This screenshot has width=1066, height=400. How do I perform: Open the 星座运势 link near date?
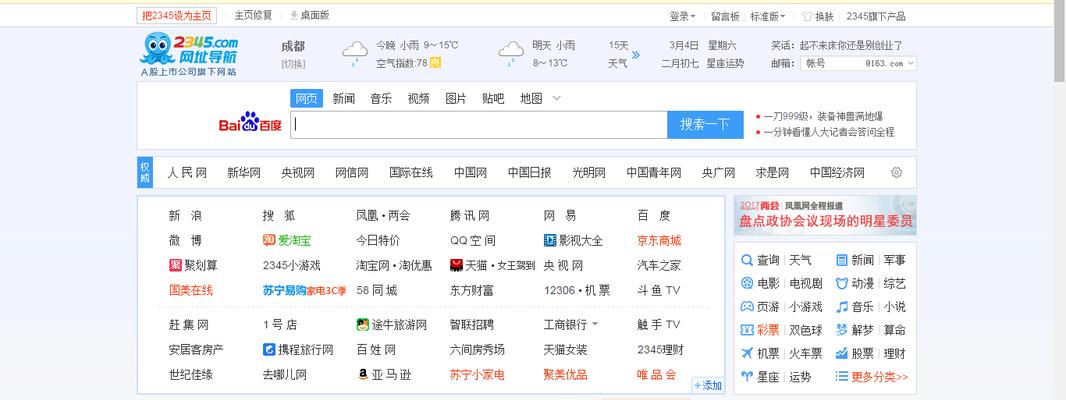pos(725,63)
